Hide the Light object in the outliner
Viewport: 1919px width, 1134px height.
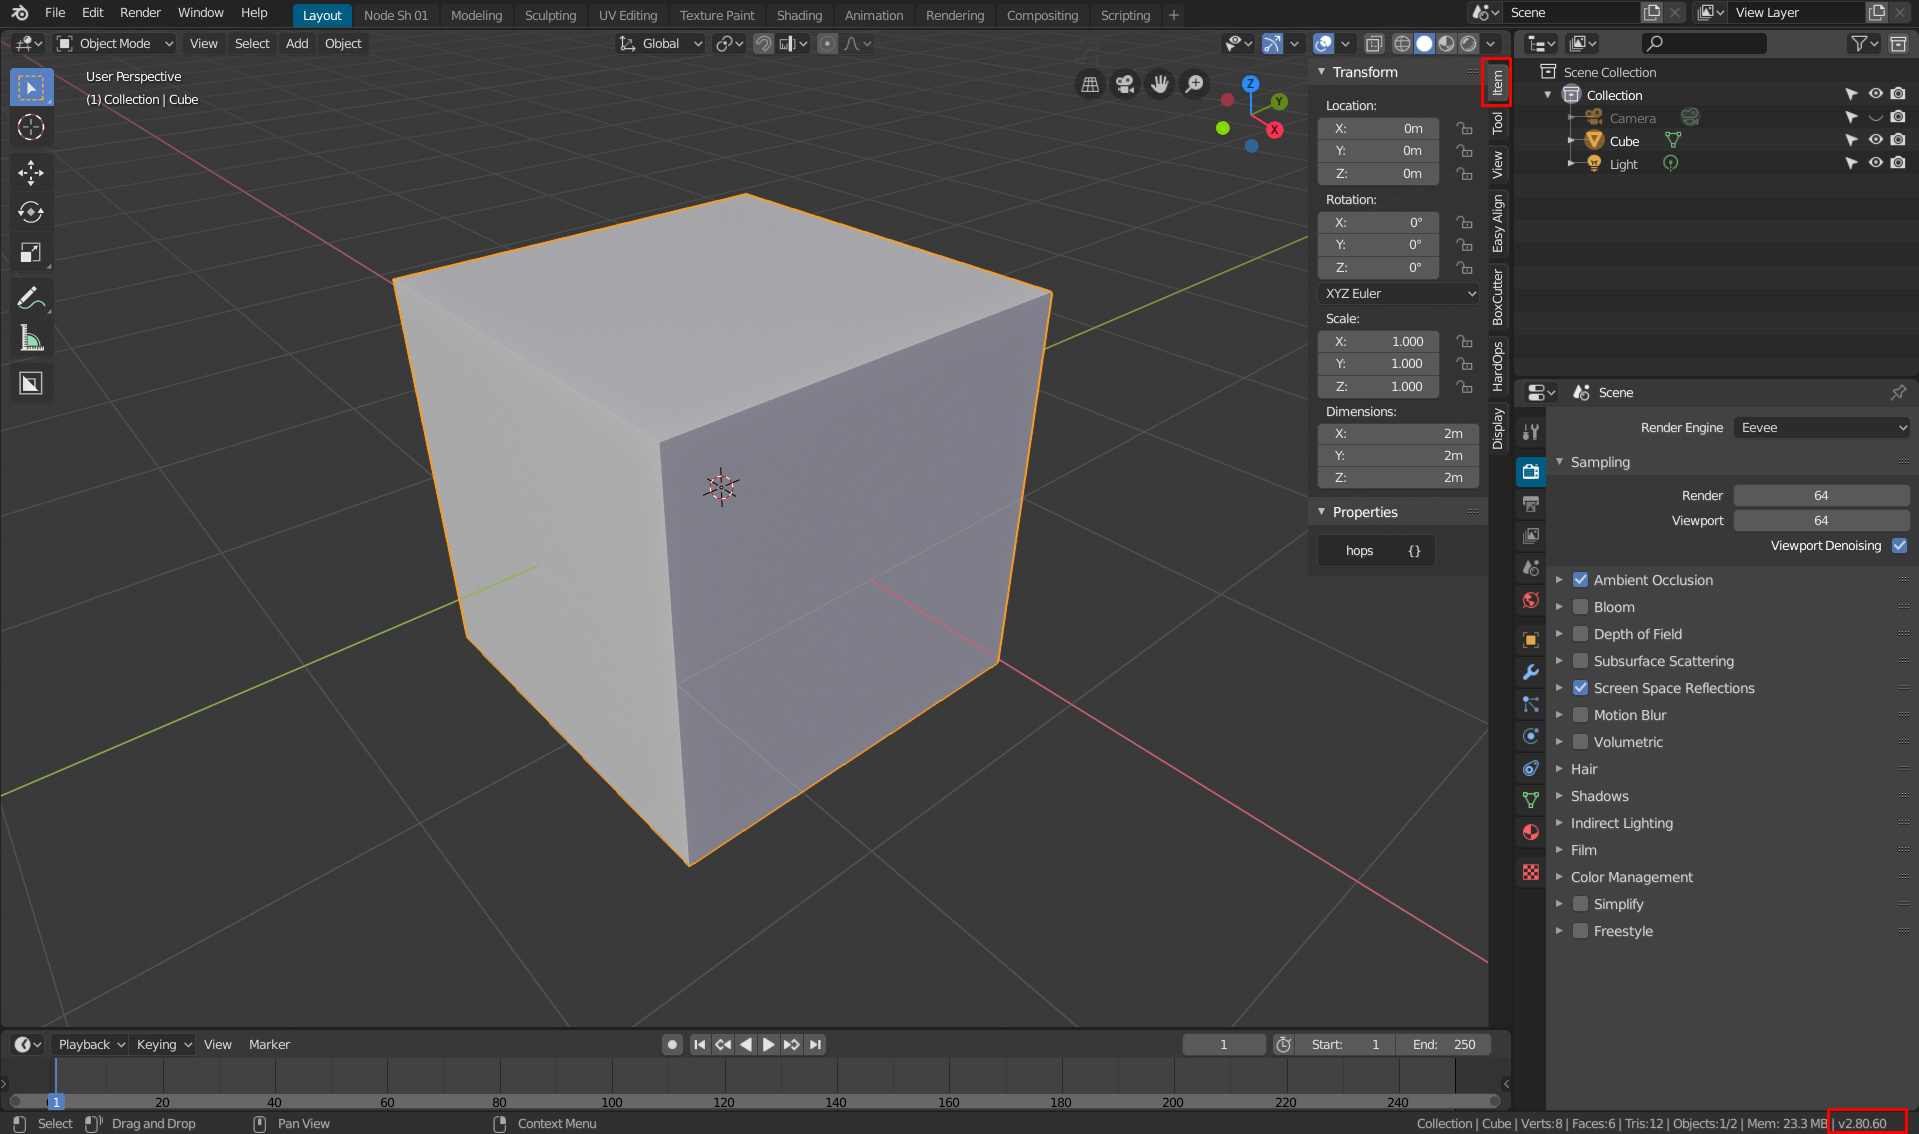[1875, 163]
